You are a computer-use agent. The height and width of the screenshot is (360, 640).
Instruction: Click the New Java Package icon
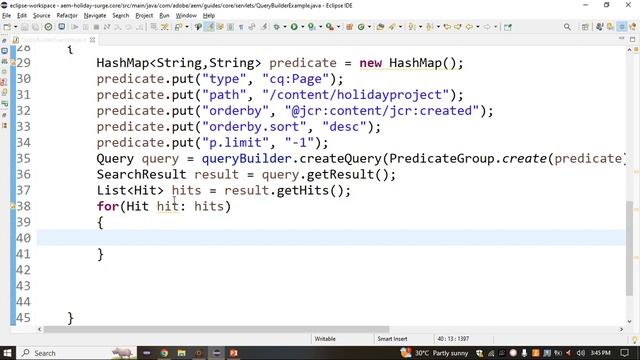(349, 27)
